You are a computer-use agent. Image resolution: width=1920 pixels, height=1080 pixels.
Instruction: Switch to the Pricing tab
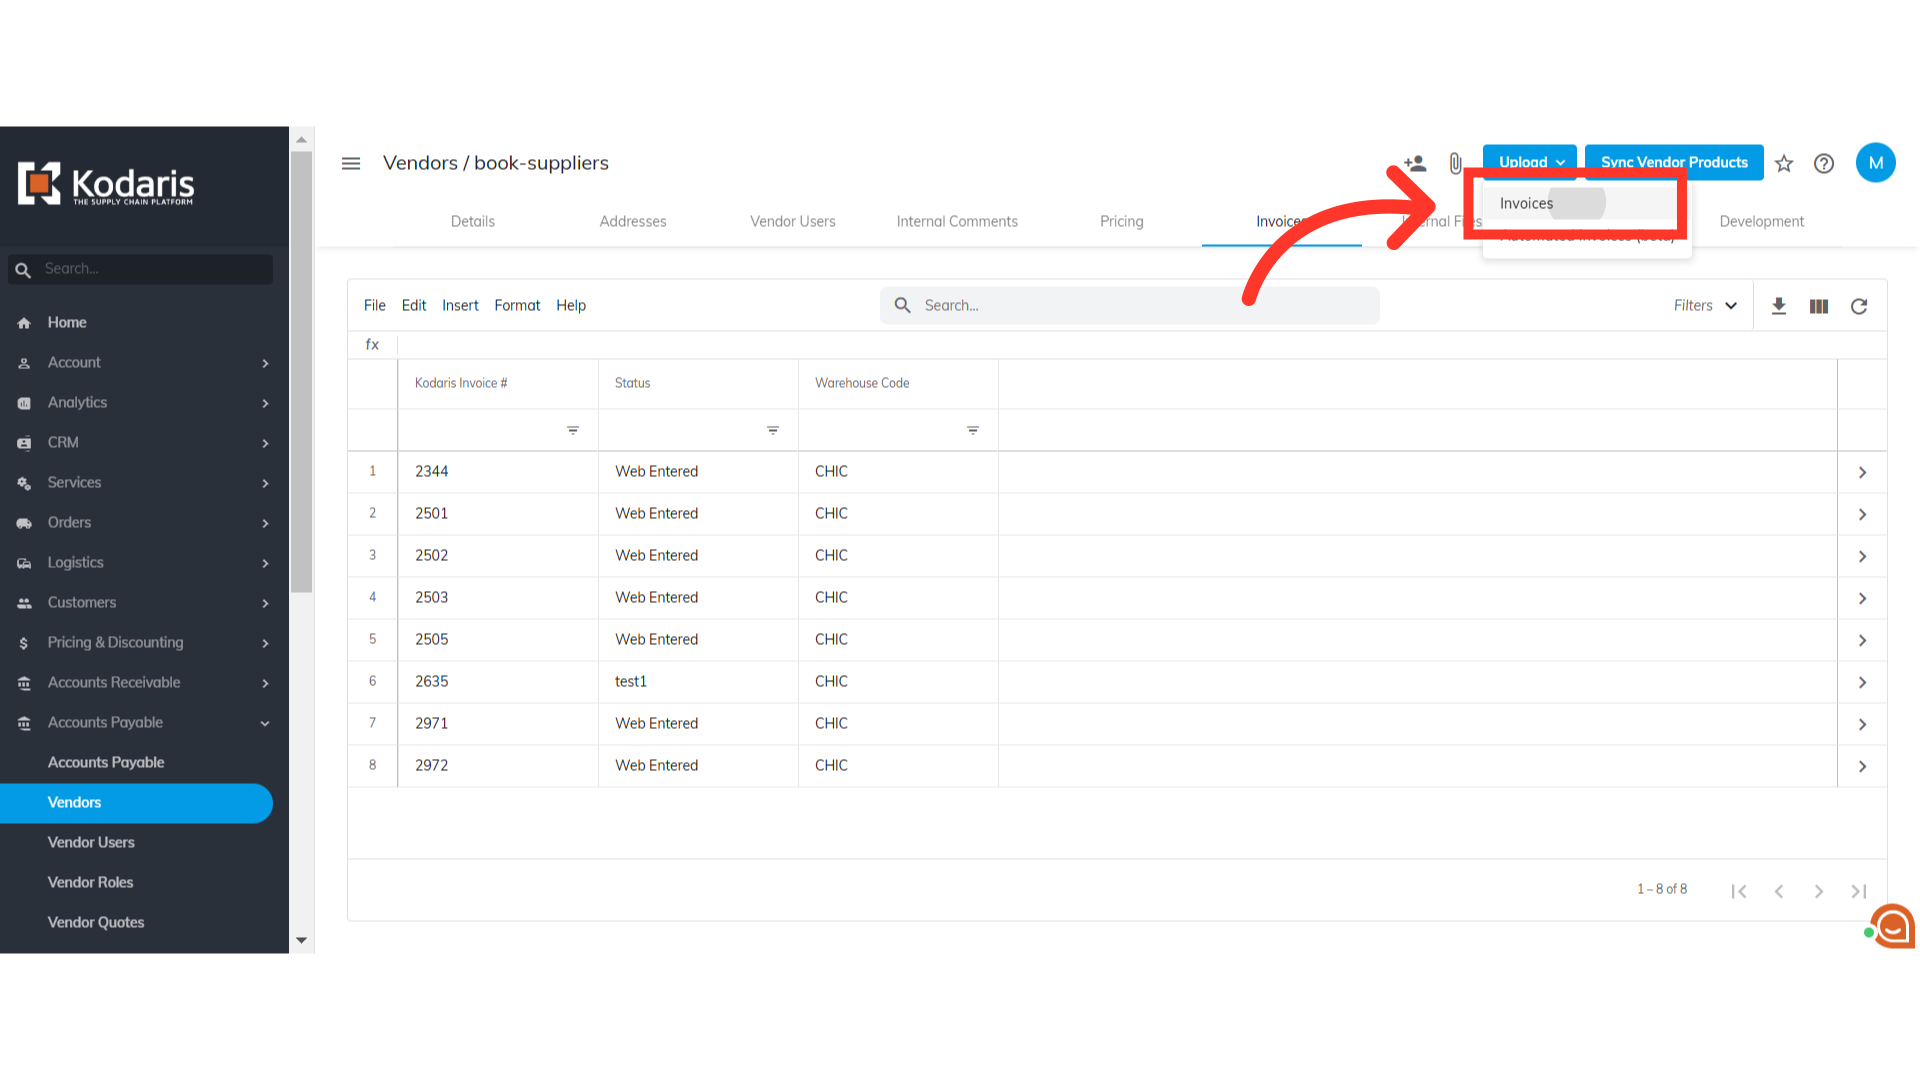click(x=1121, y=222)
